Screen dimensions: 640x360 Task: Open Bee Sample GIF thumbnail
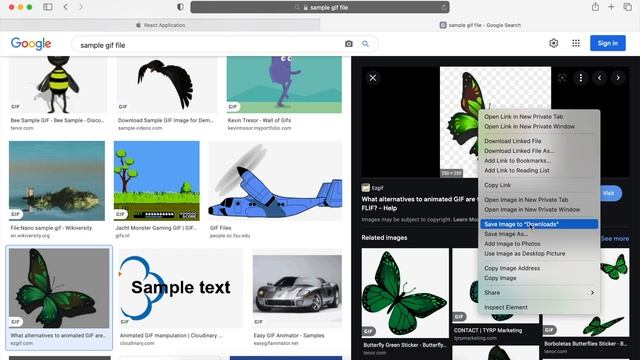click(x=58, y=84)
